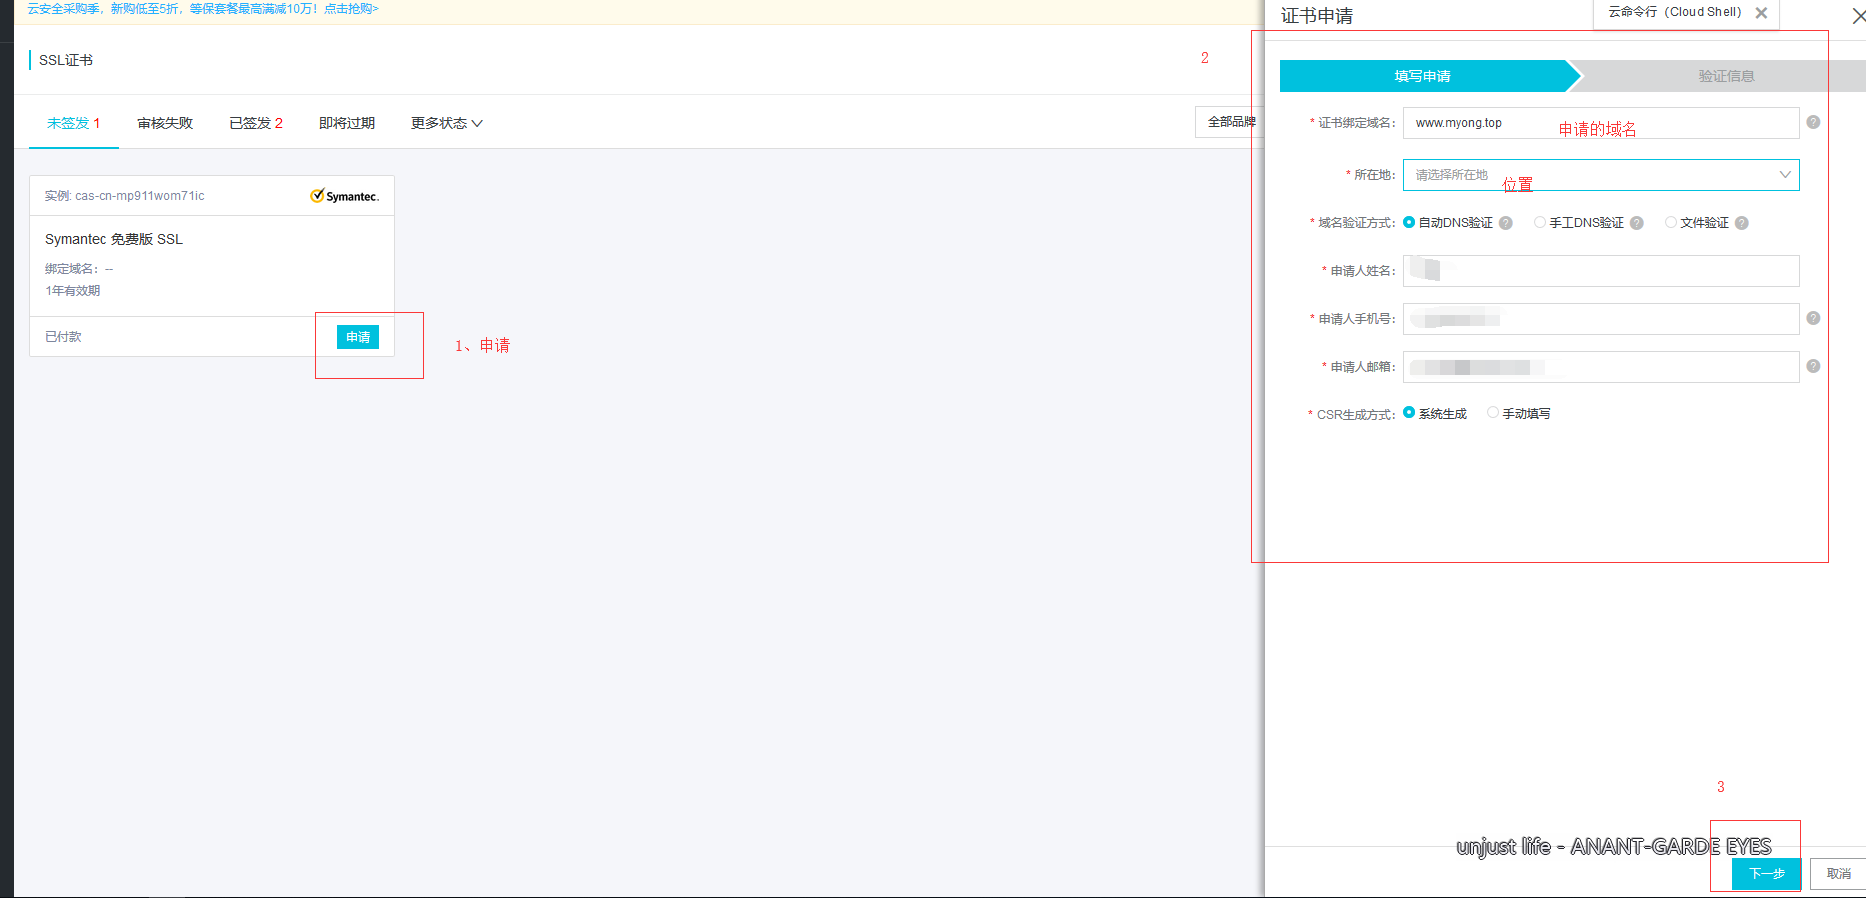This screenshot has height=898, width=1866.
Task: Open the 云命令行 (Cloud Shell) tab
Action: 1675,12
